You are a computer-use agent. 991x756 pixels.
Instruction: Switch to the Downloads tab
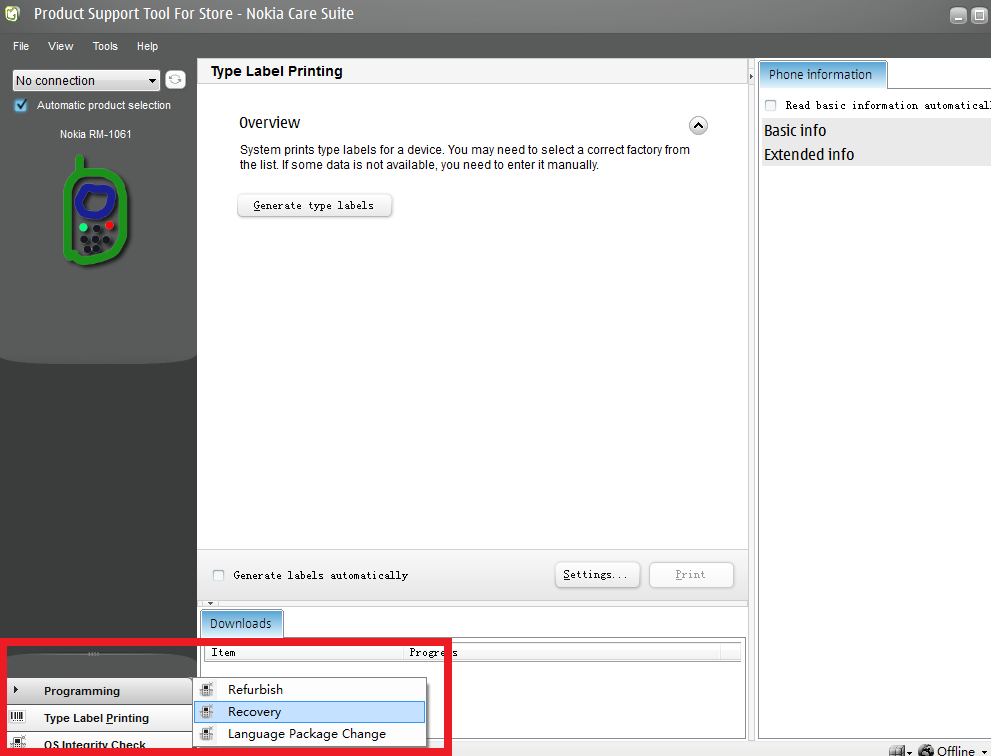pos(241,623)
